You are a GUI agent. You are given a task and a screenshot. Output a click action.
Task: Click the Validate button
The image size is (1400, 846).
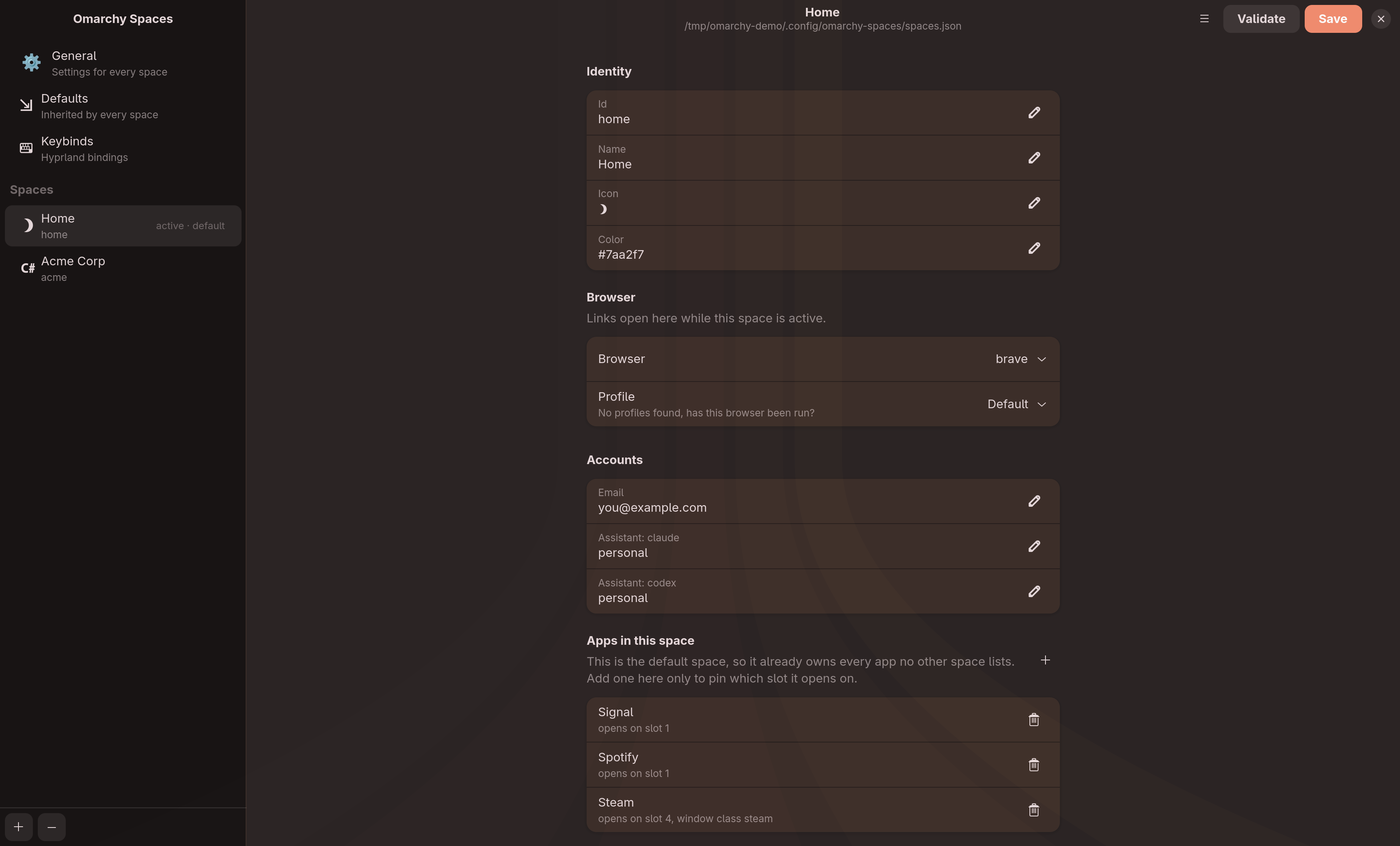point(1261,19)
